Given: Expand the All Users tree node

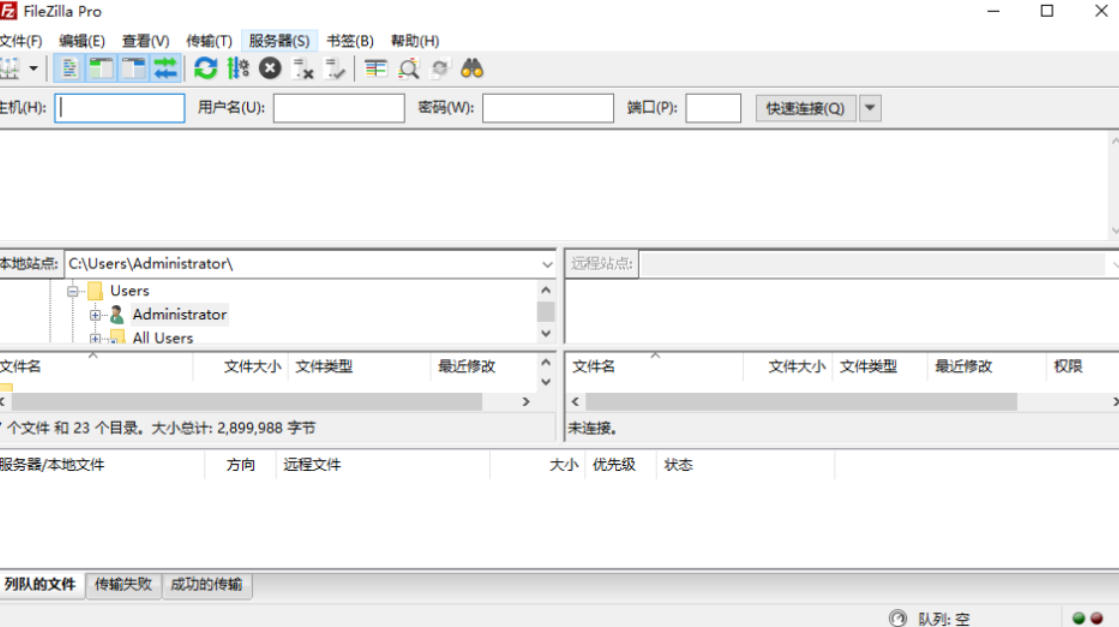Looking at the screenshot, I should click(95, 338).
